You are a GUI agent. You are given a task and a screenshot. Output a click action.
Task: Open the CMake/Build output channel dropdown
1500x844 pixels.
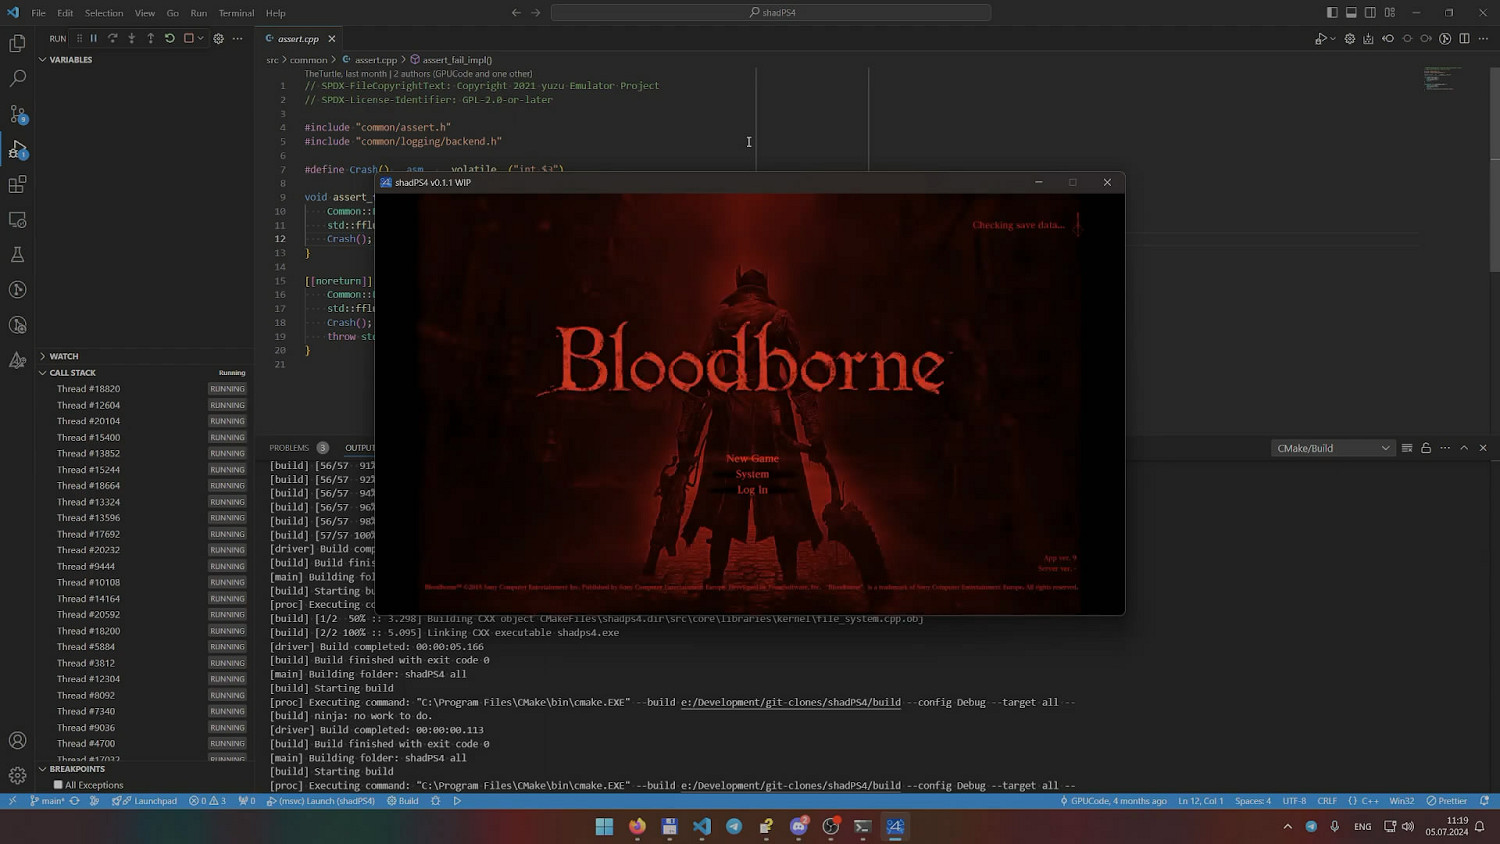[x=1332, y=448]
